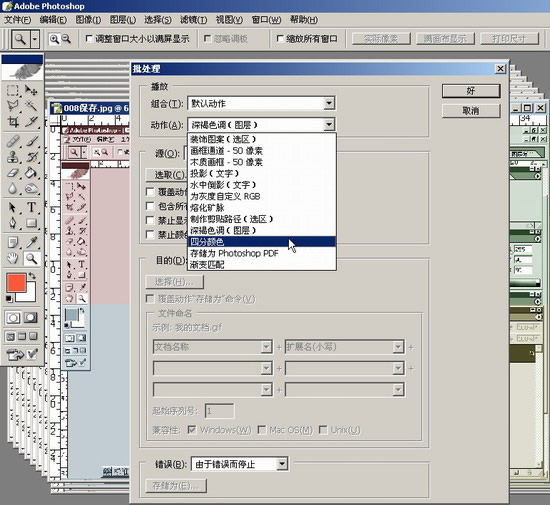Open the 扩展名(小写) naming dropdown
This screenshot has height=505, width=550.
pyautogui.click(x=398, y=347)
